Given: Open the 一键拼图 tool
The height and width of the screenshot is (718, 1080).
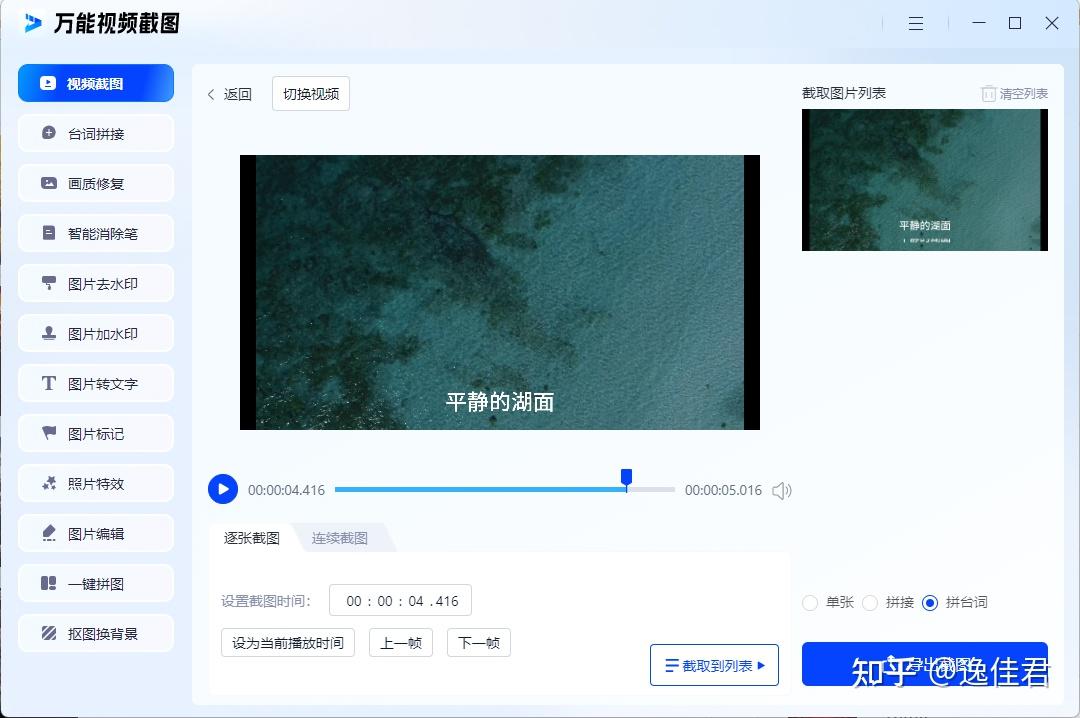Looking at the screenshot, I should [x=95, y=583].
